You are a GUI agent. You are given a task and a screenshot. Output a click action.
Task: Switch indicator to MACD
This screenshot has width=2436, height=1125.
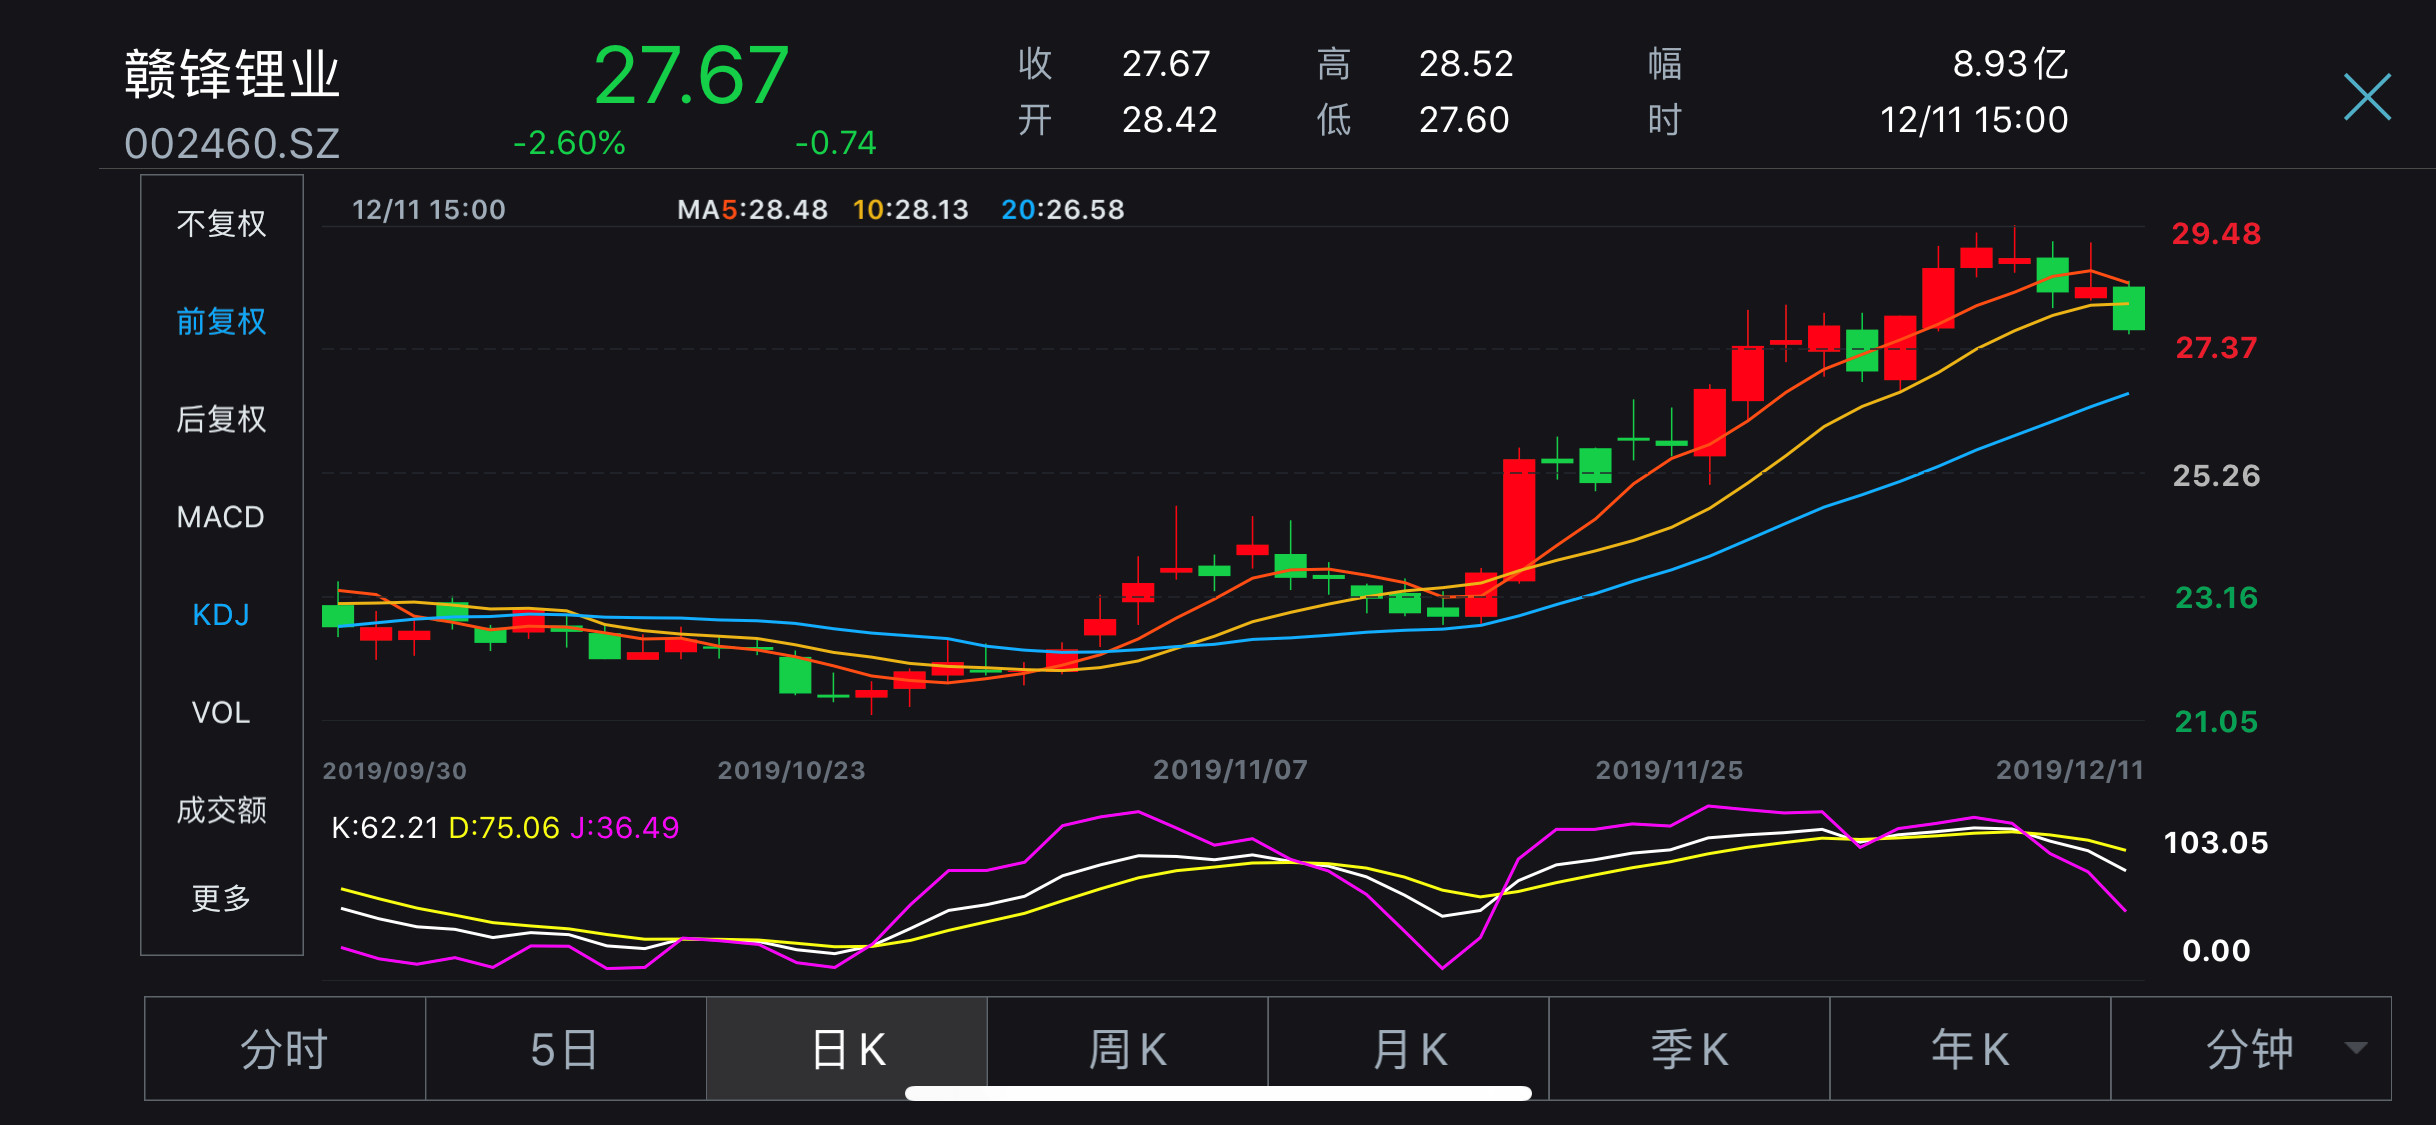[x=221, y=517]
